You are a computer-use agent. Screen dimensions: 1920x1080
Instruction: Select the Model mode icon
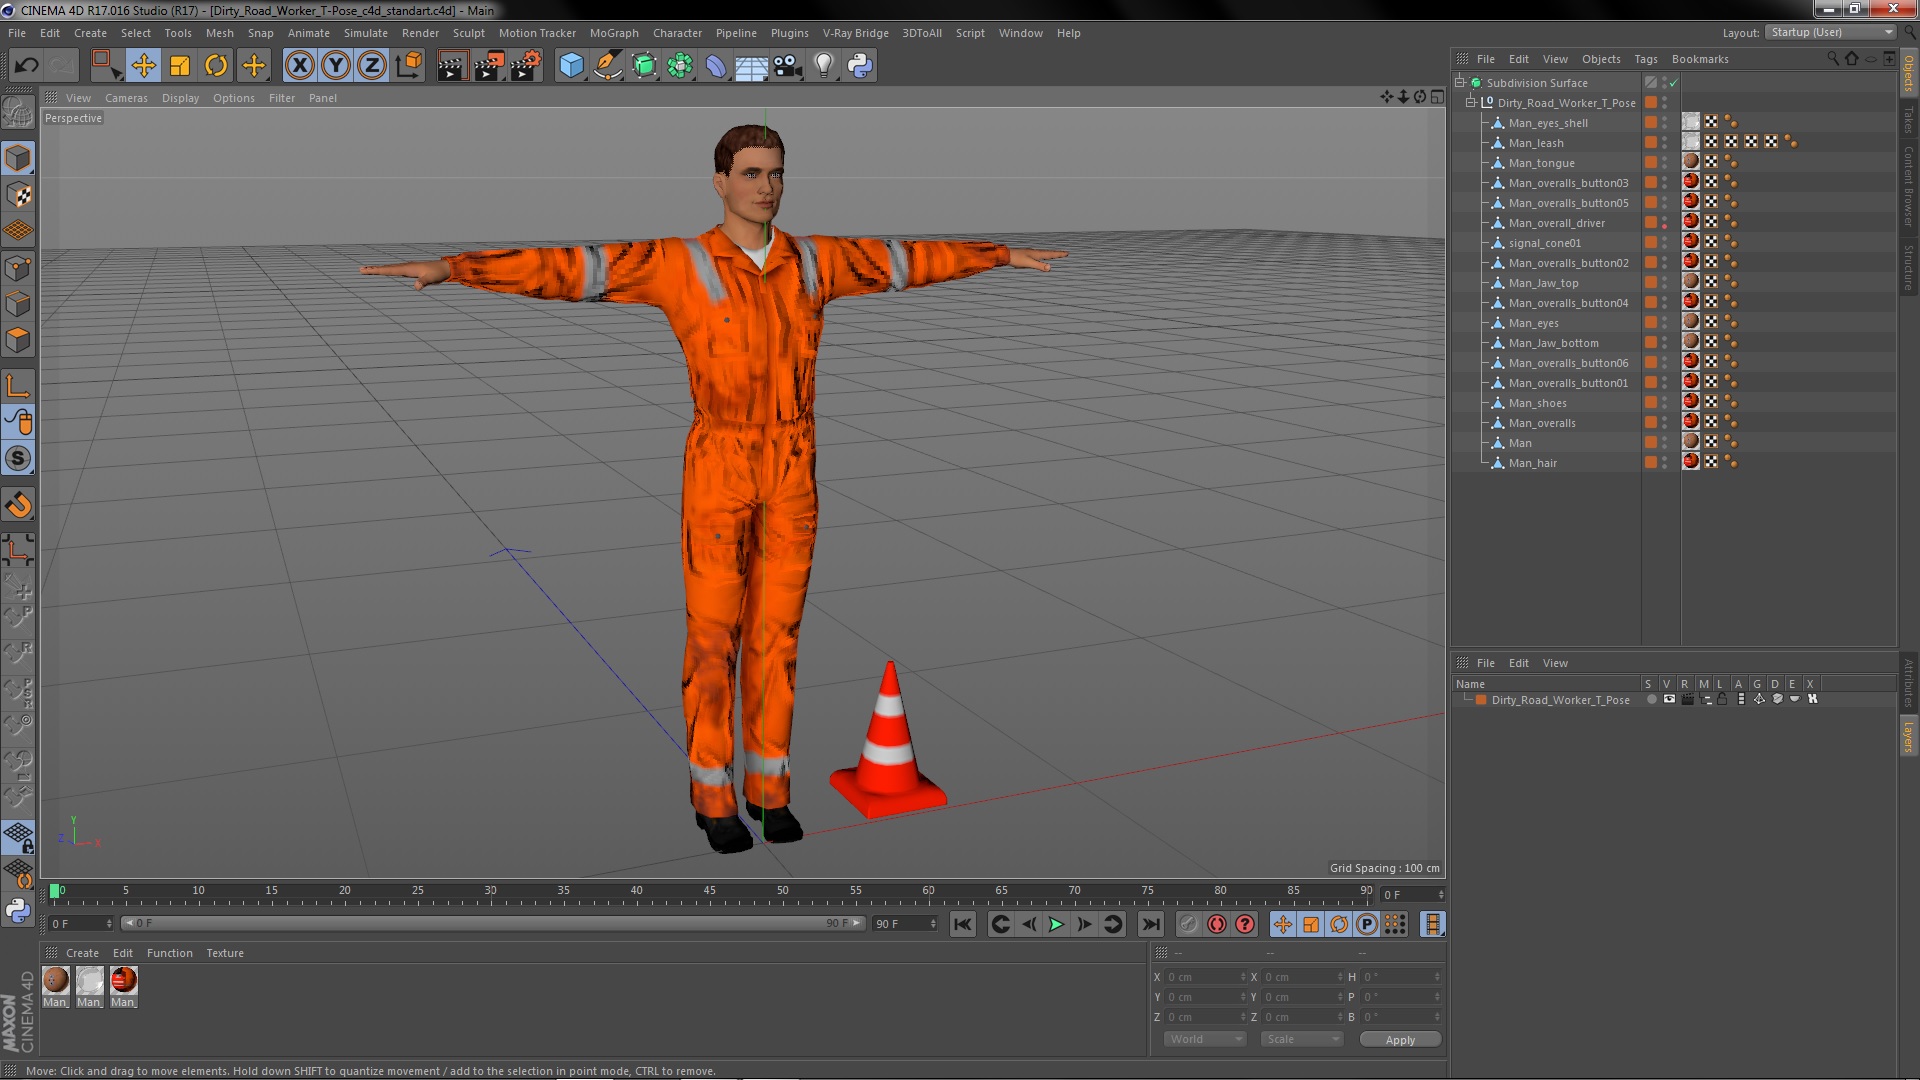(18, 158)
